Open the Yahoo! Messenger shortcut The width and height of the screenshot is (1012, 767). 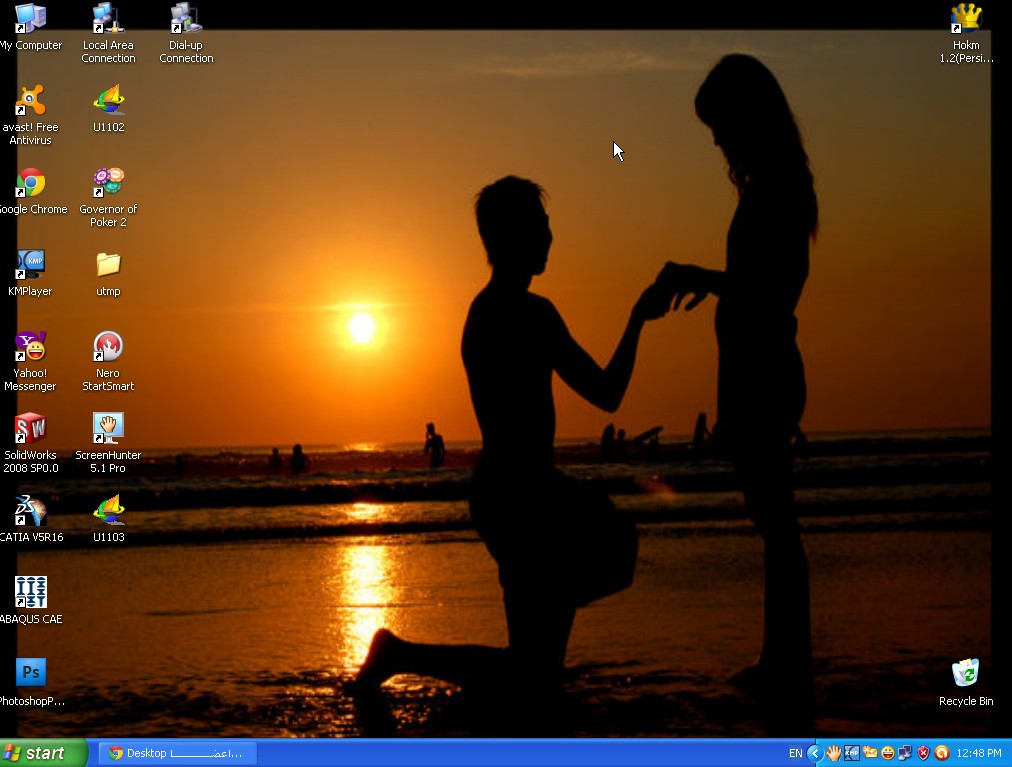coord(30,347)
